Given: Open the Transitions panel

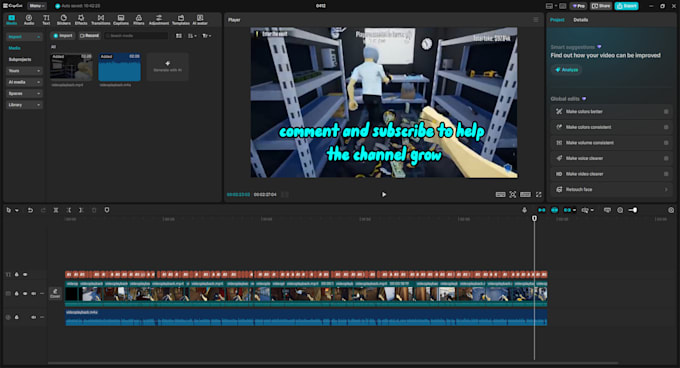Looking at the screenshot, I should point(101,20).
